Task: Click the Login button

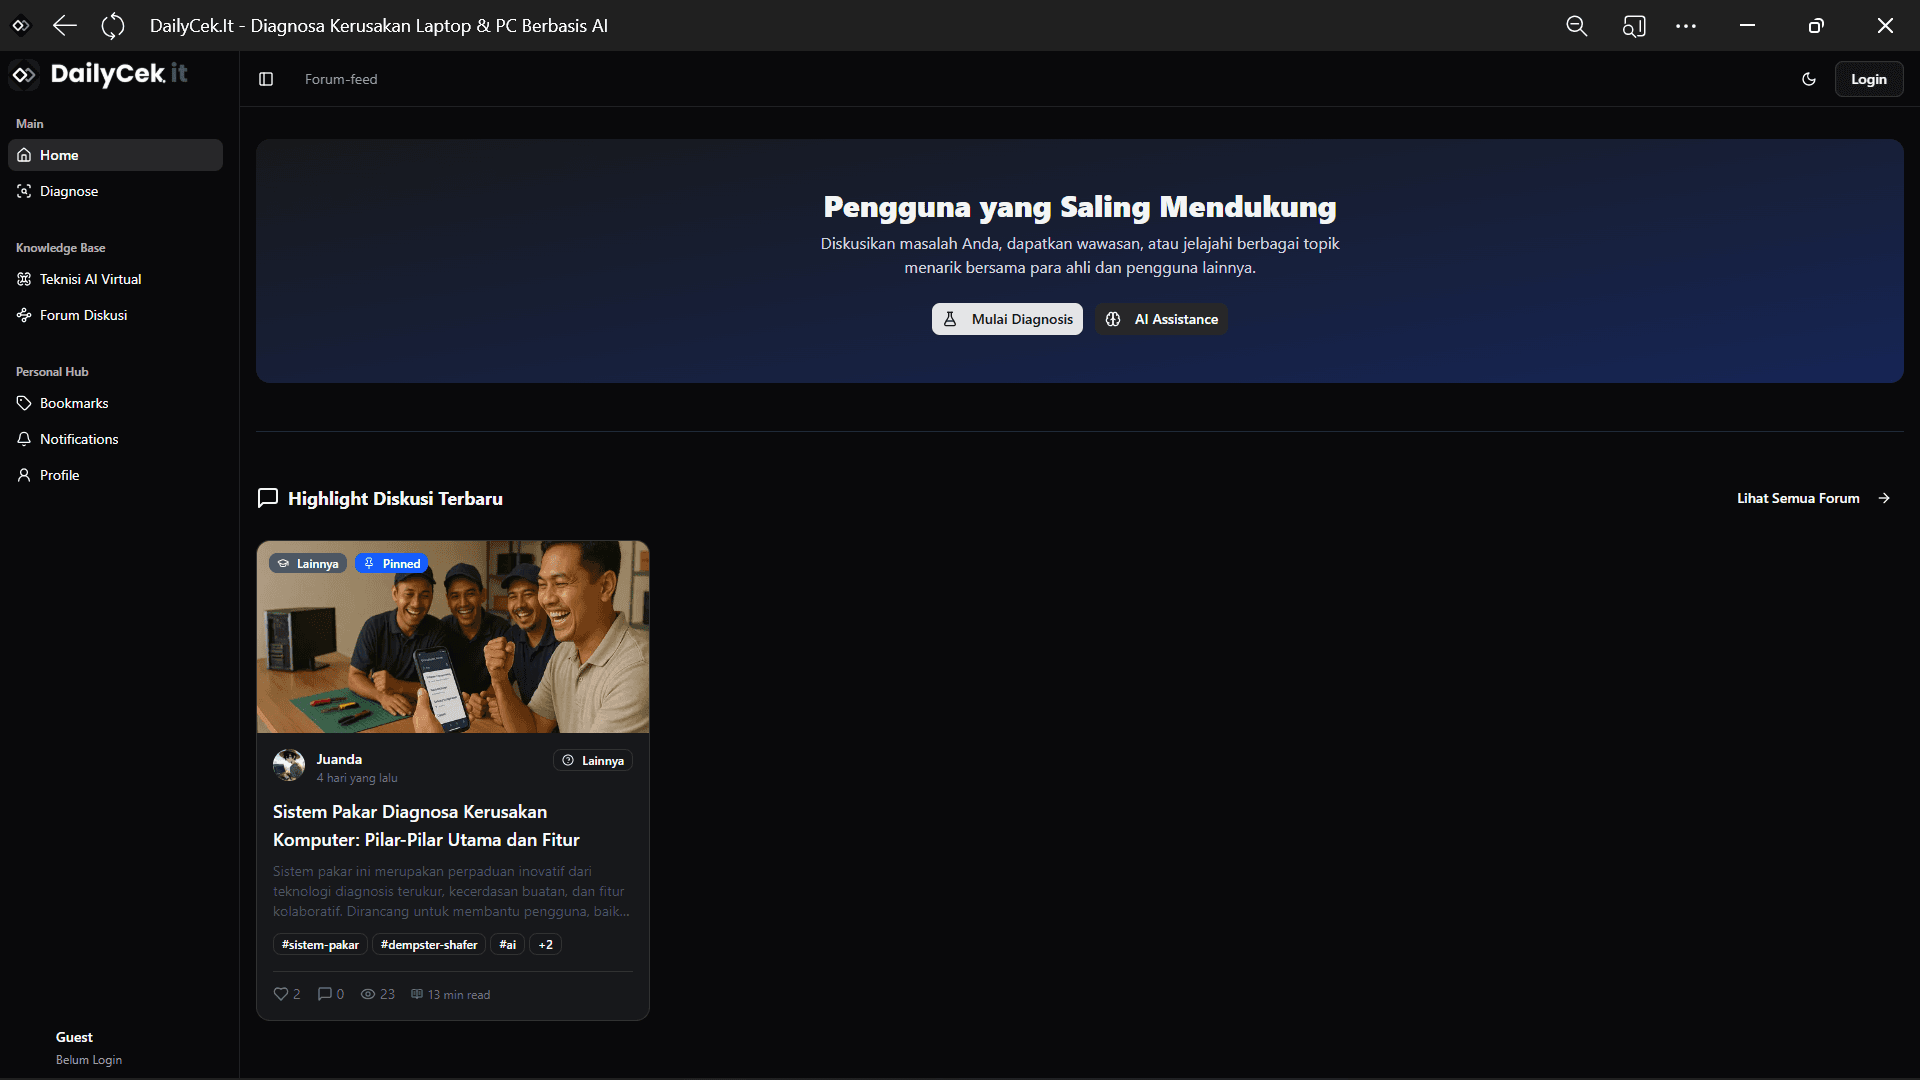Action: [x=1868, y=79]
